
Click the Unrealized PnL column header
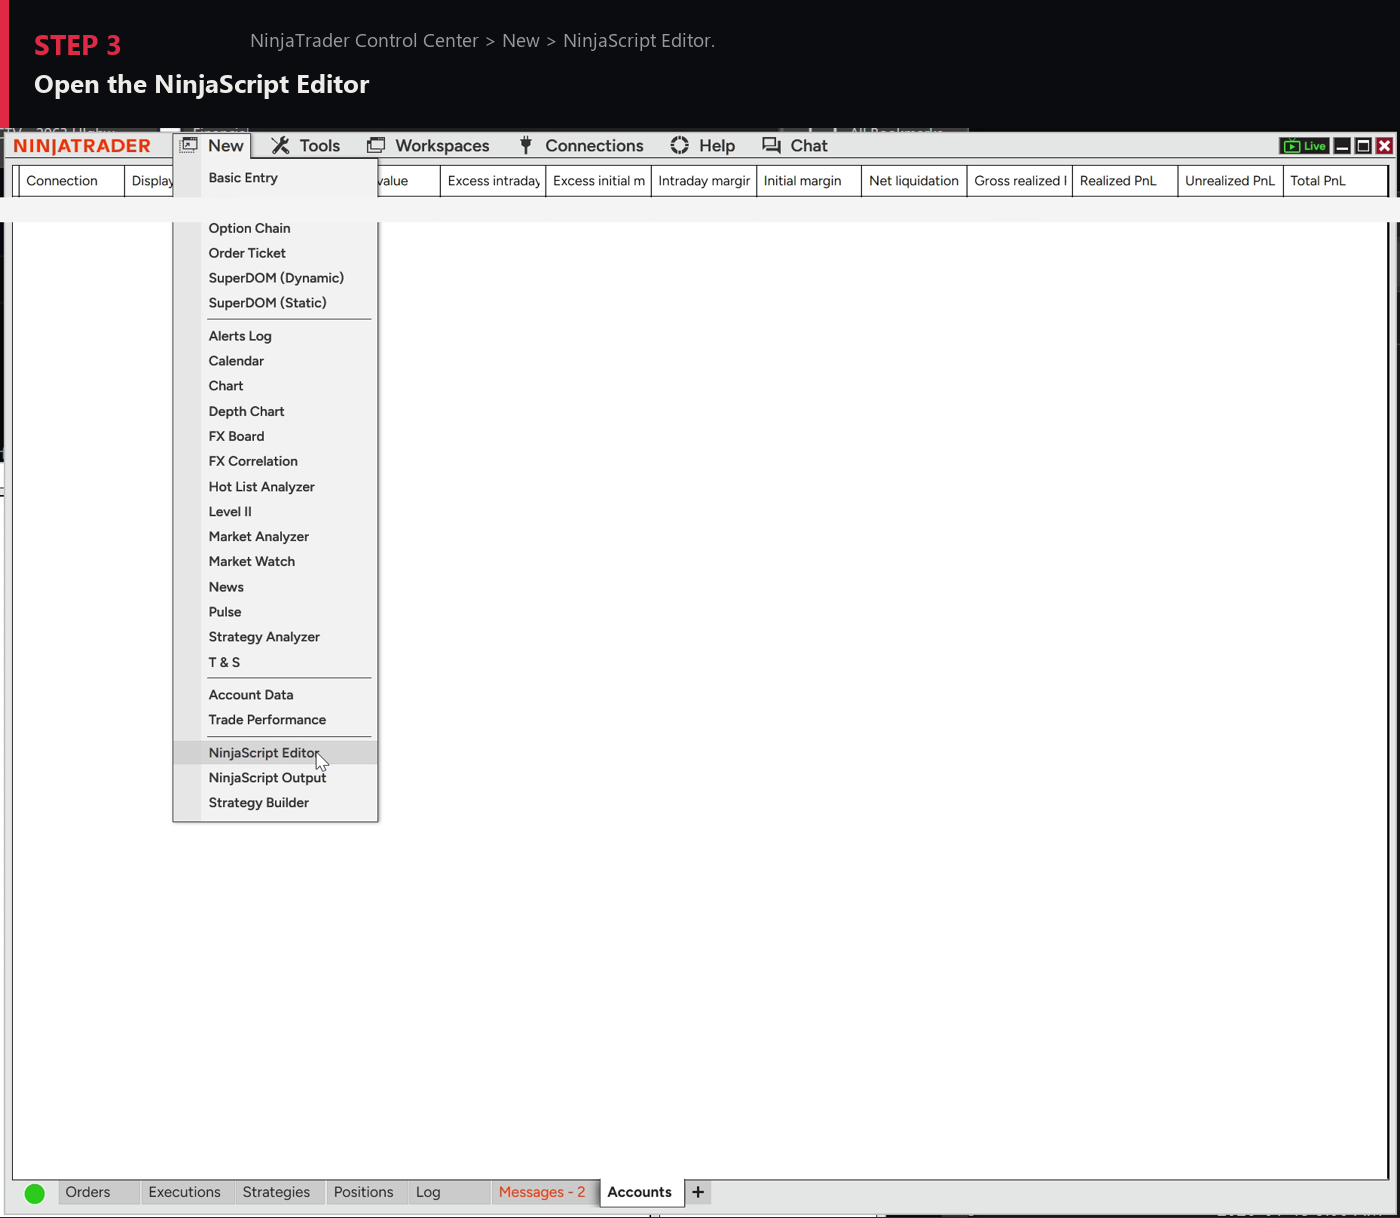[1231, 181]
